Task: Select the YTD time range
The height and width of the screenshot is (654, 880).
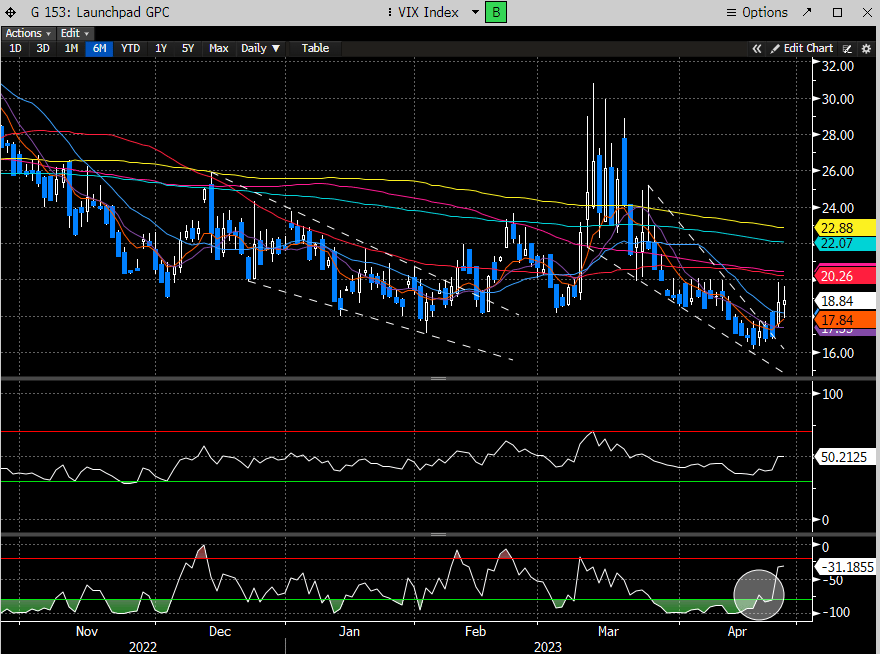Action: 130,48
